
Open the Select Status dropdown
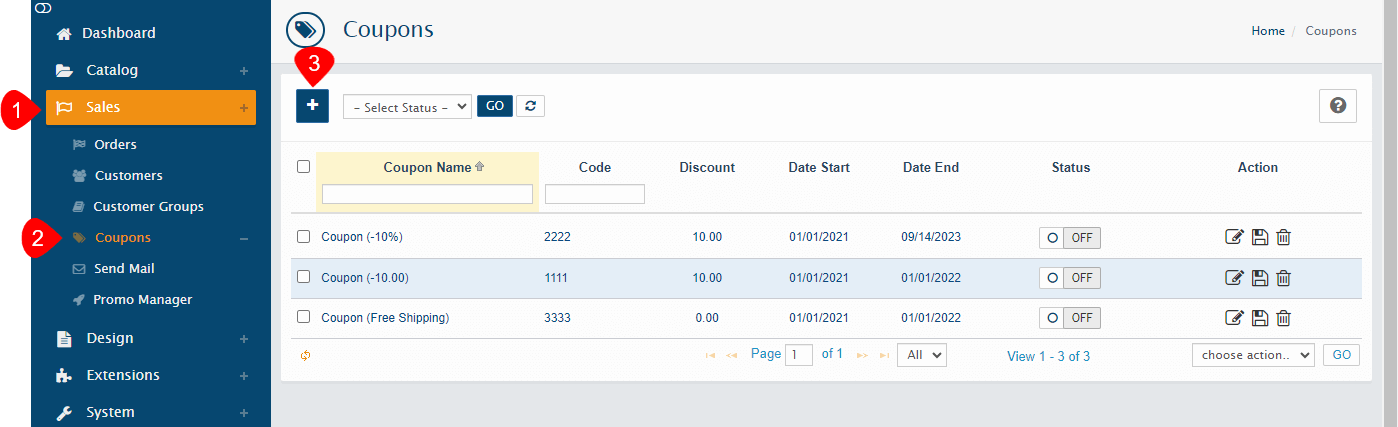[406, 107]
